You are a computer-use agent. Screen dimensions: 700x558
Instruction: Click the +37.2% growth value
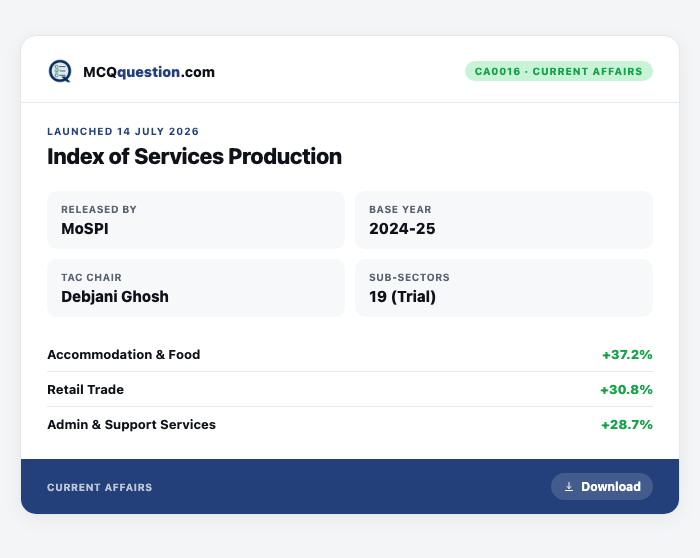627,355
